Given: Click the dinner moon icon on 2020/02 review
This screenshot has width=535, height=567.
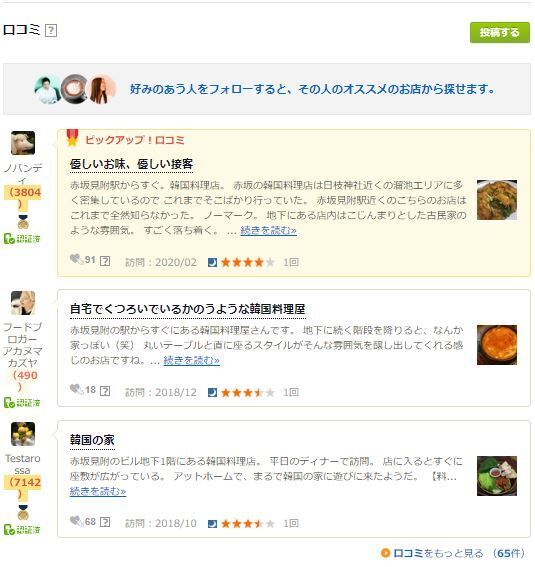Looking at the screenshot, I should click(x=213, y=262).
